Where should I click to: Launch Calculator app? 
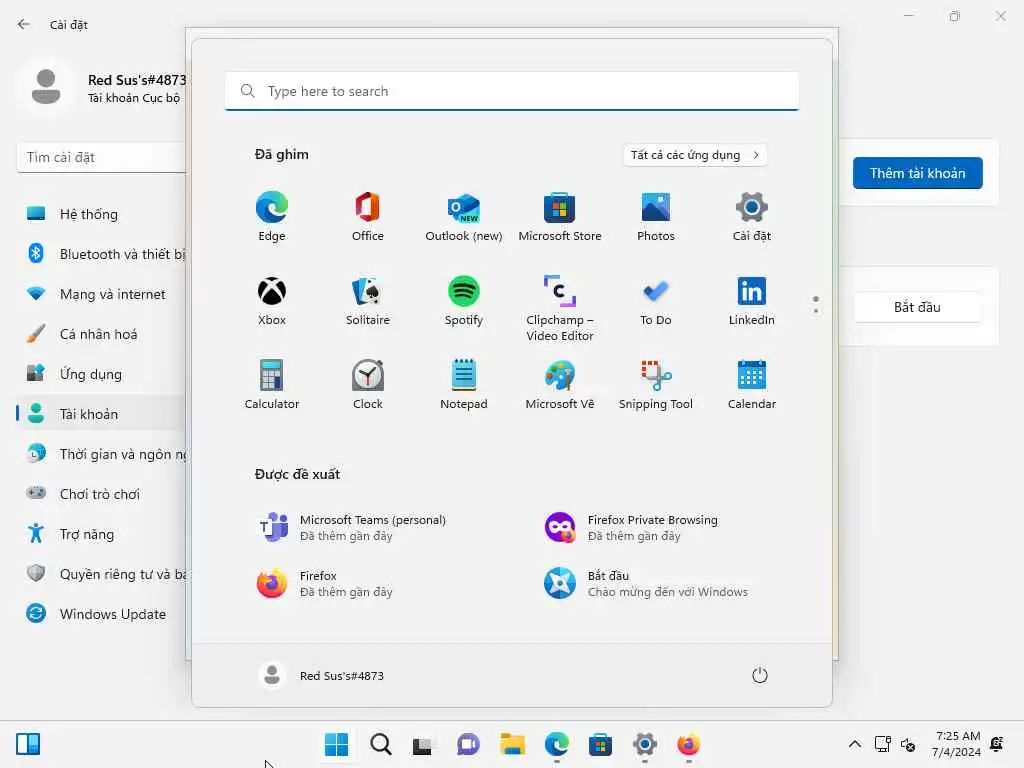click(x=272, y=385)
